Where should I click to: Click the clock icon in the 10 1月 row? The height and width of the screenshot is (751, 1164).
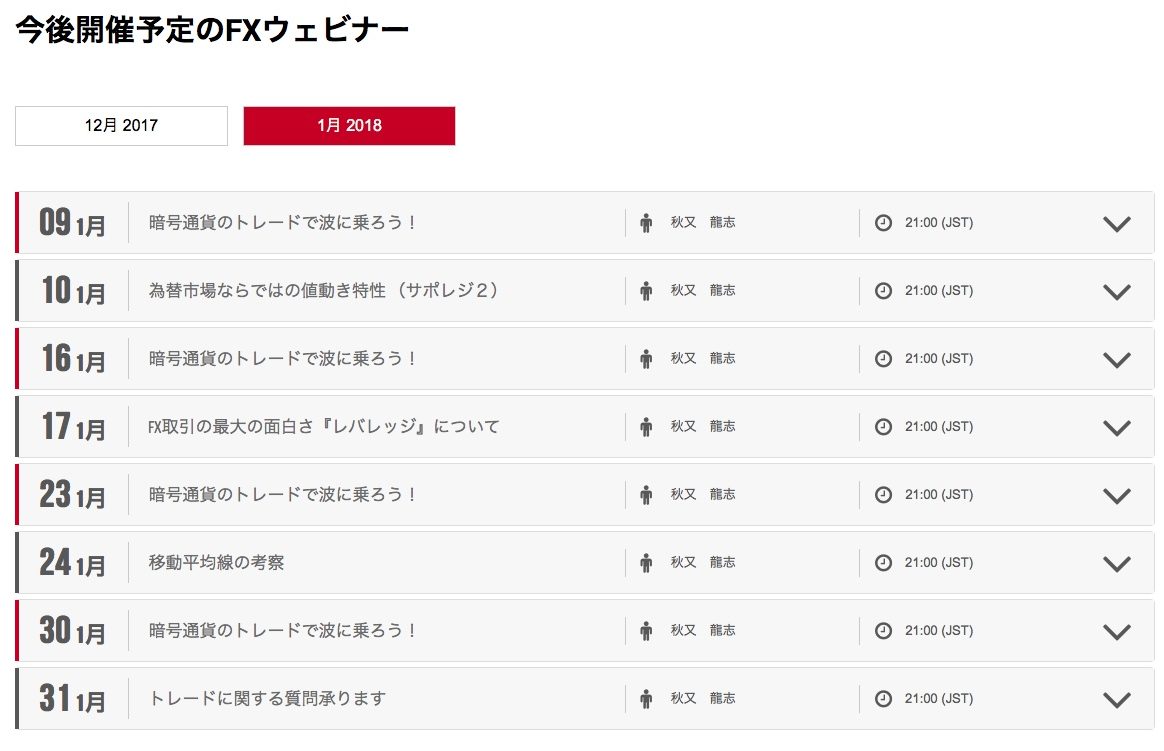(883, 291)
